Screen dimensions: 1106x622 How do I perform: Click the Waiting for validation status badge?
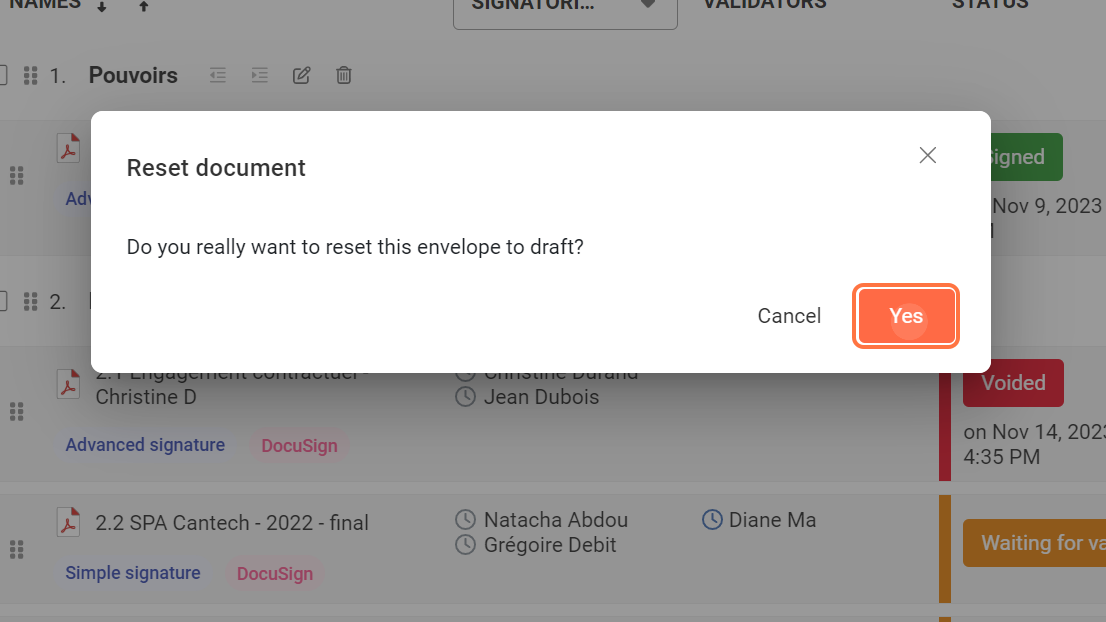[1033, 543]
